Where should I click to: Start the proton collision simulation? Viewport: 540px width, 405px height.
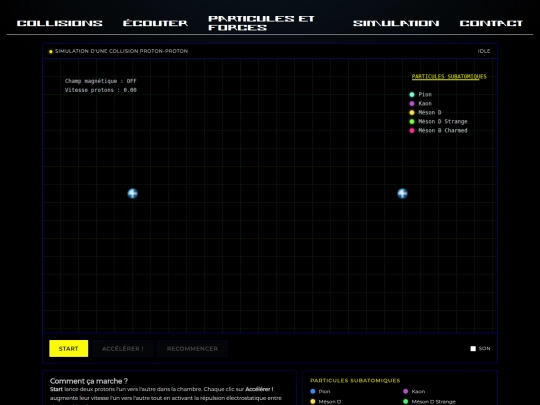tap(69, 349)
